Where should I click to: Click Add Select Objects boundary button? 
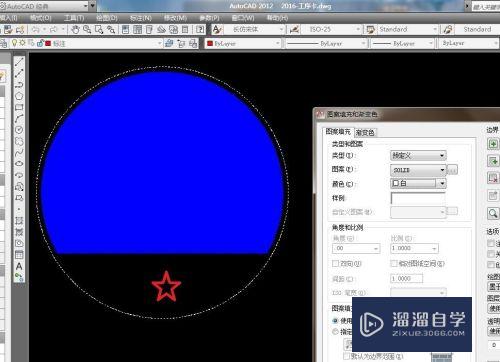[x=493, y=161]
